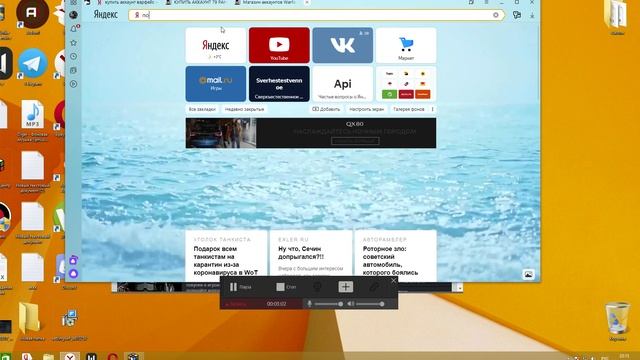Screen dimensions: 640x360
Task: Open the upper purple icon above Alice in the sidebar
Action: 73,260
